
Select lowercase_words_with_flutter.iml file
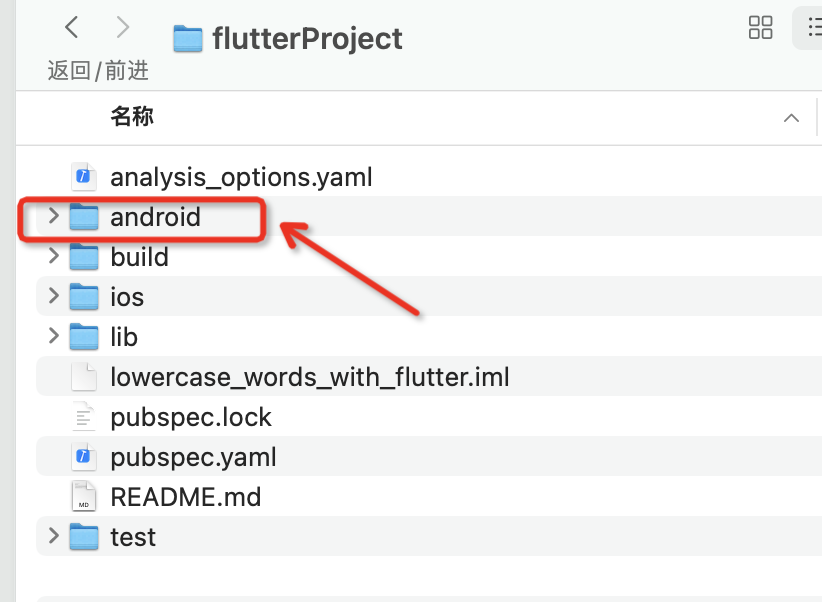pos(309,377)
